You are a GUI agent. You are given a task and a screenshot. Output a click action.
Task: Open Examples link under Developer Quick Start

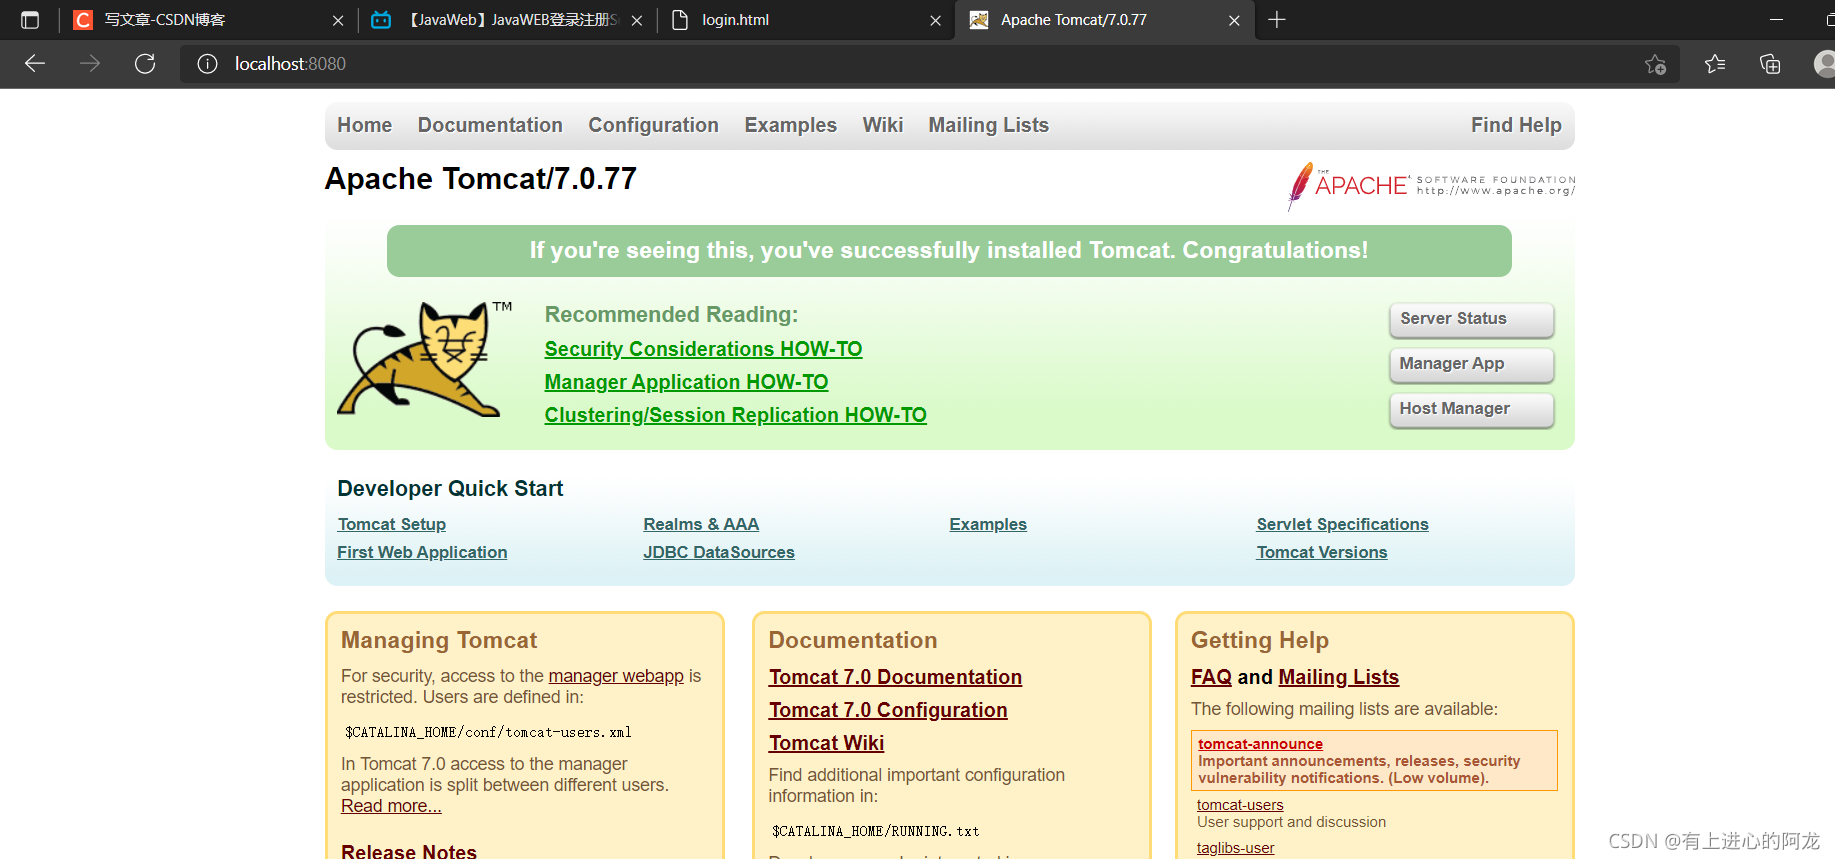988,524
